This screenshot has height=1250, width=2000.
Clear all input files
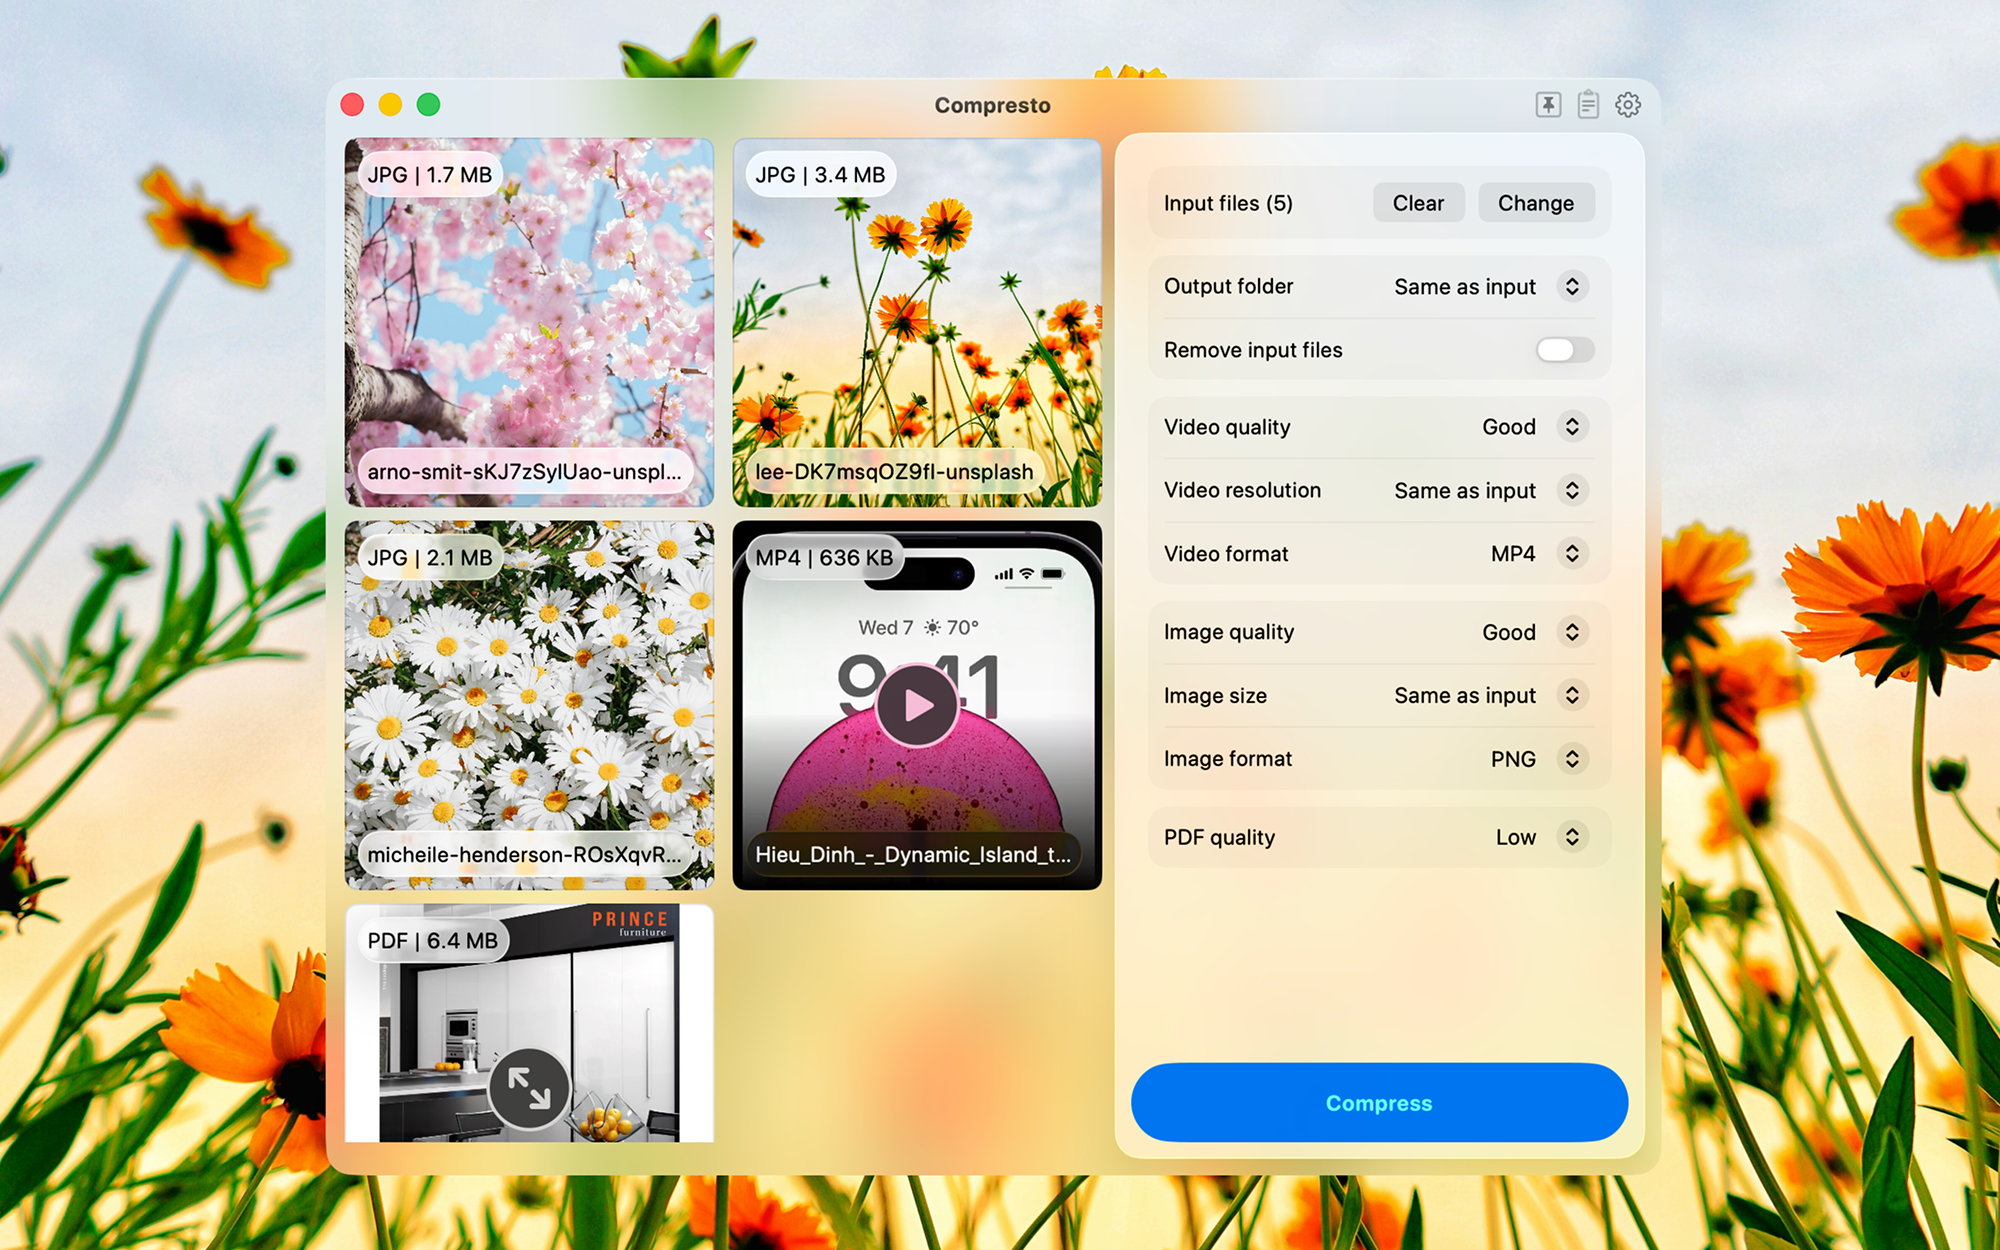point(1418,203)
